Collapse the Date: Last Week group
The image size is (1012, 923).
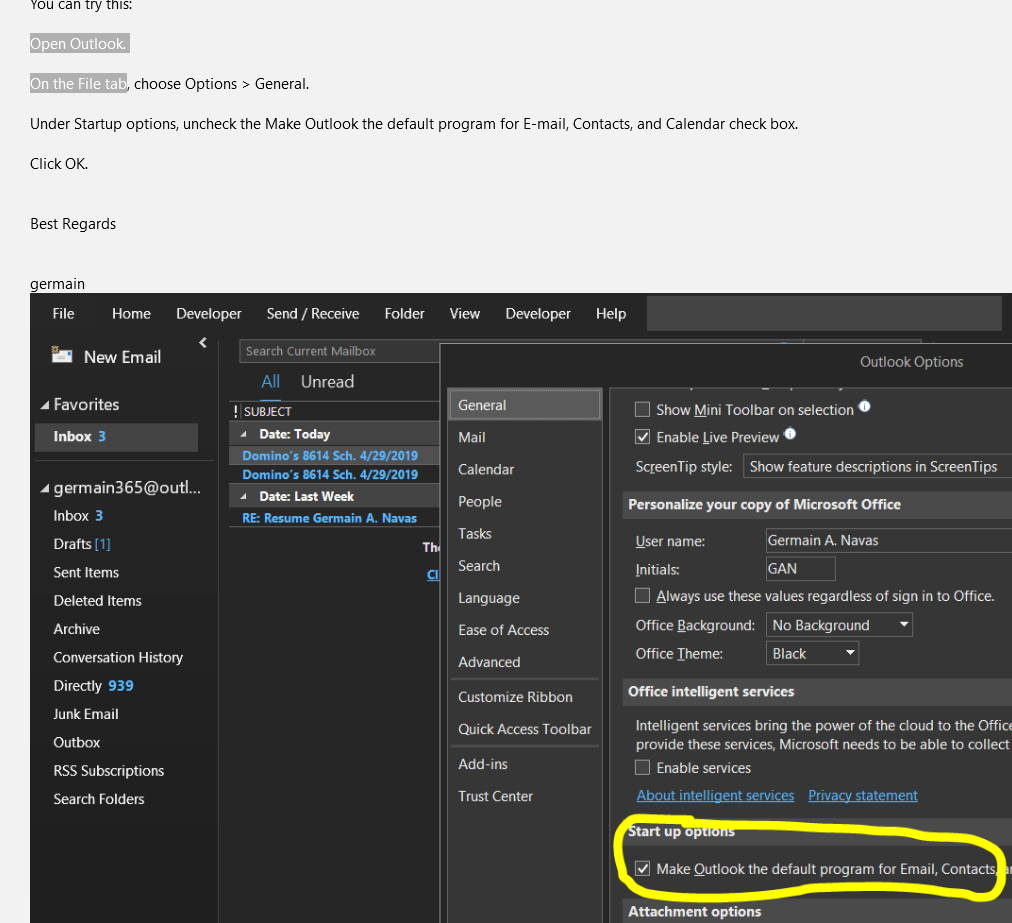[x=244, y=496]
